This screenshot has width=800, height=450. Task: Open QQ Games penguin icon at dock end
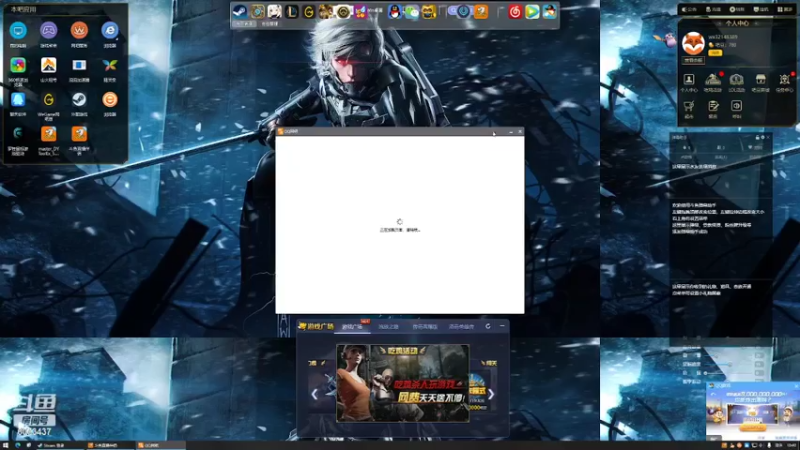(x=549, y=11)
